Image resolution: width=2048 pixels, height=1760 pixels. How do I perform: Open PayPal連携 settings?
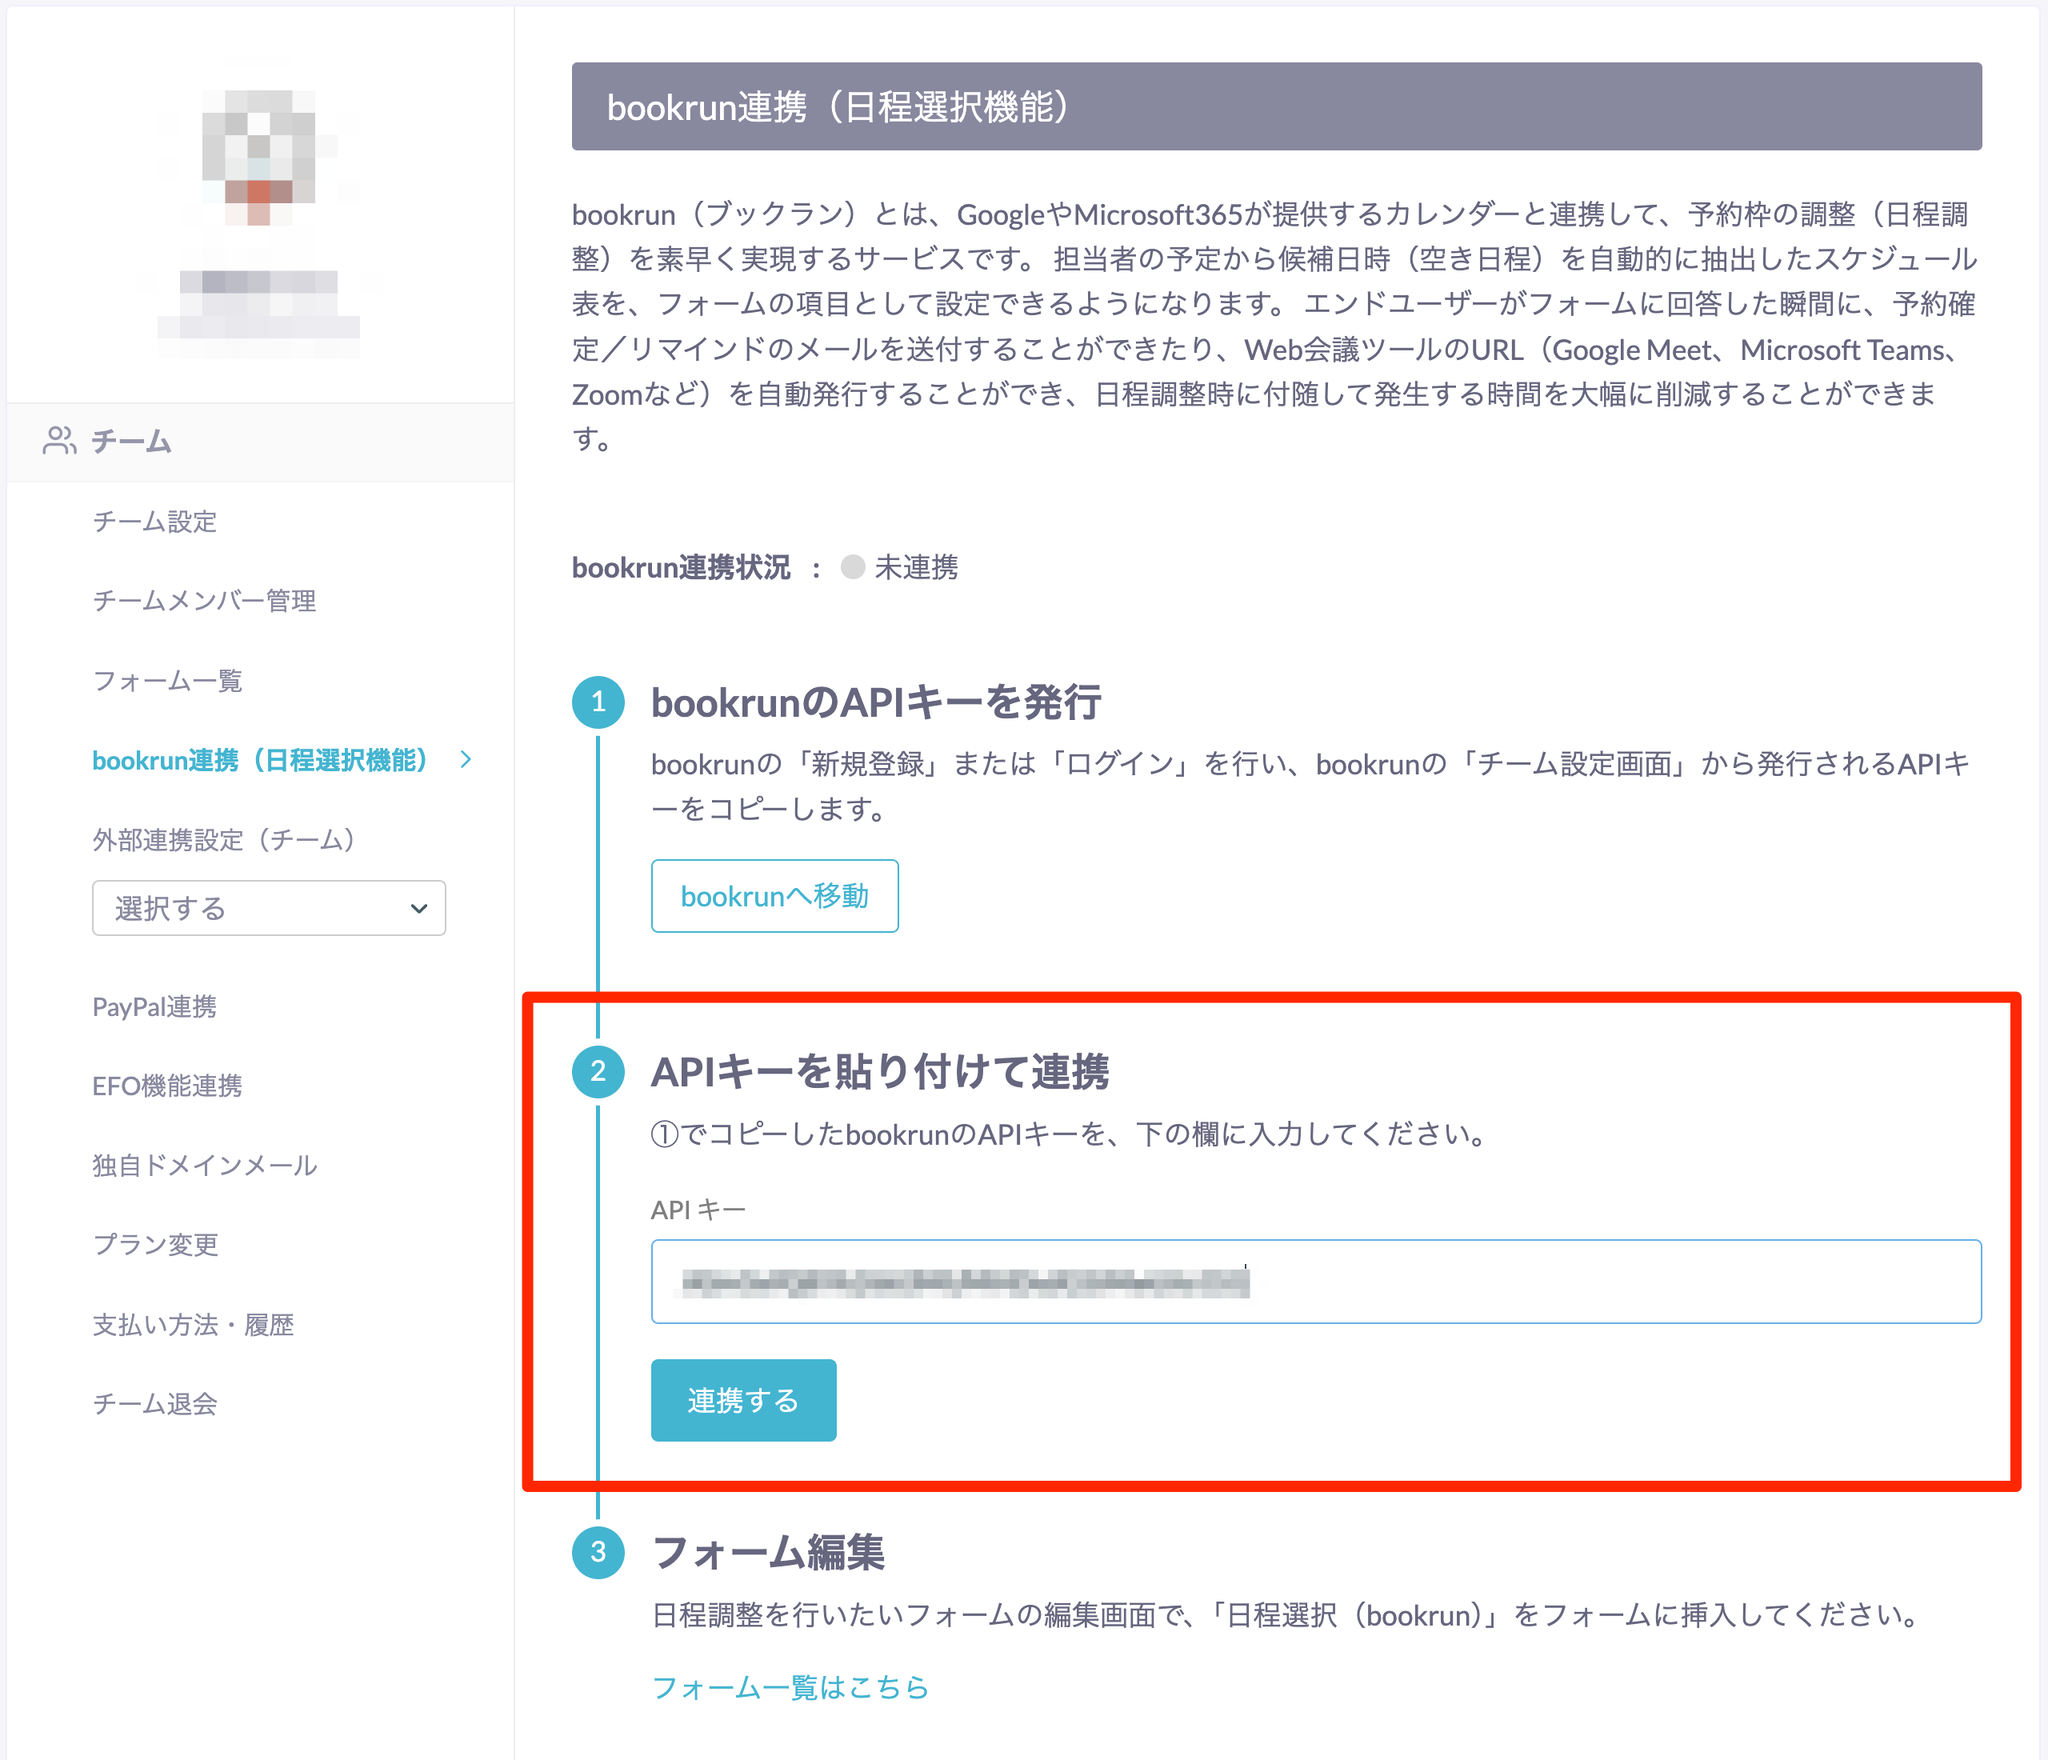pos(154,1007)
